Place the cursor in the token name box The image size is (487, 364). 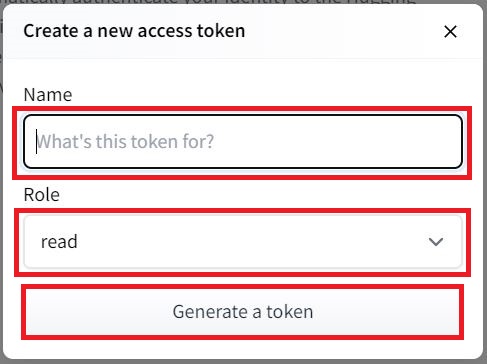coord(243,141)
